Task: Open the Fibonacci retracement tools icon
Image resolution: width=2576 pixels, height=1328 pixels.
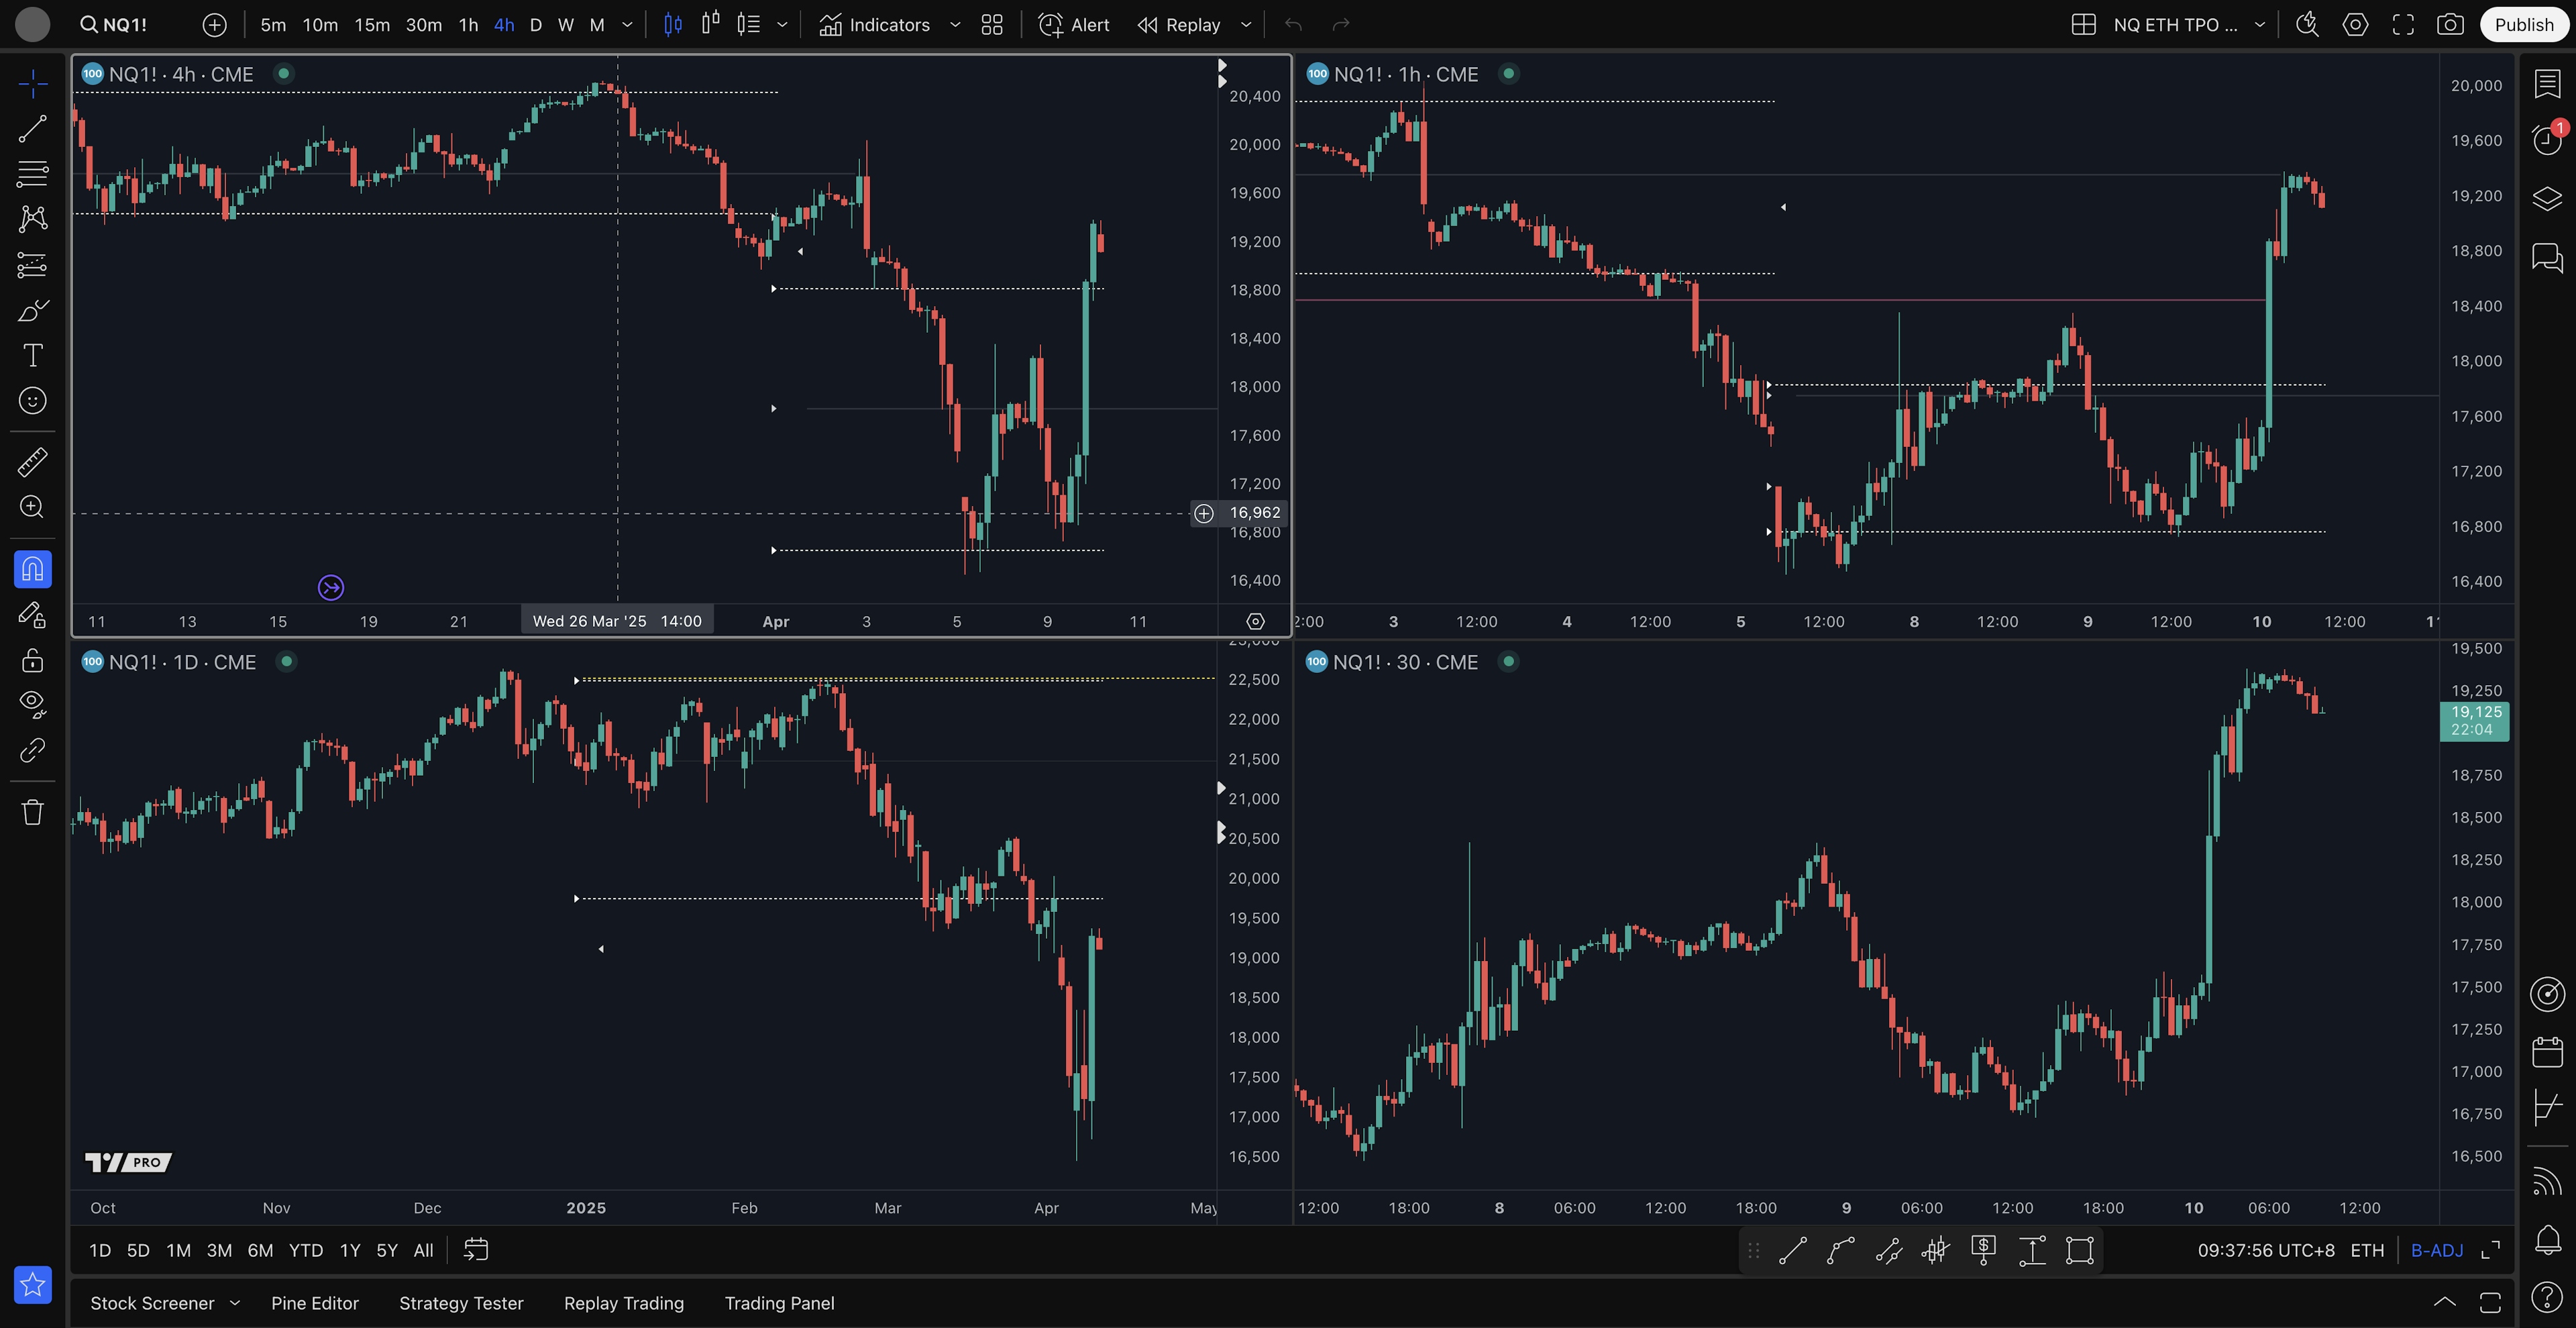Action: coord(32,173)
